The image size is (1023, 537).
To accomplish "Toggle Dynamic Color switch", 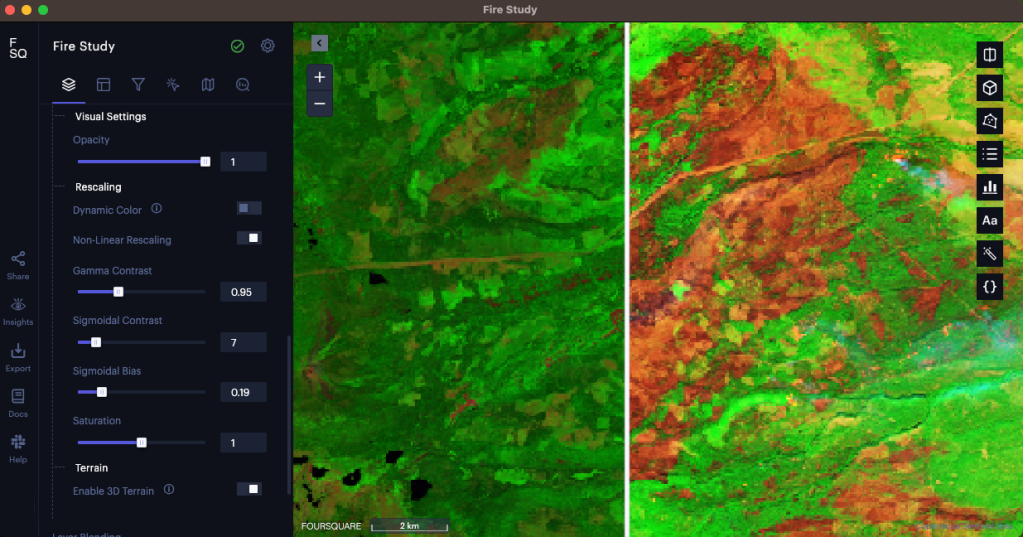I will 249,208.
